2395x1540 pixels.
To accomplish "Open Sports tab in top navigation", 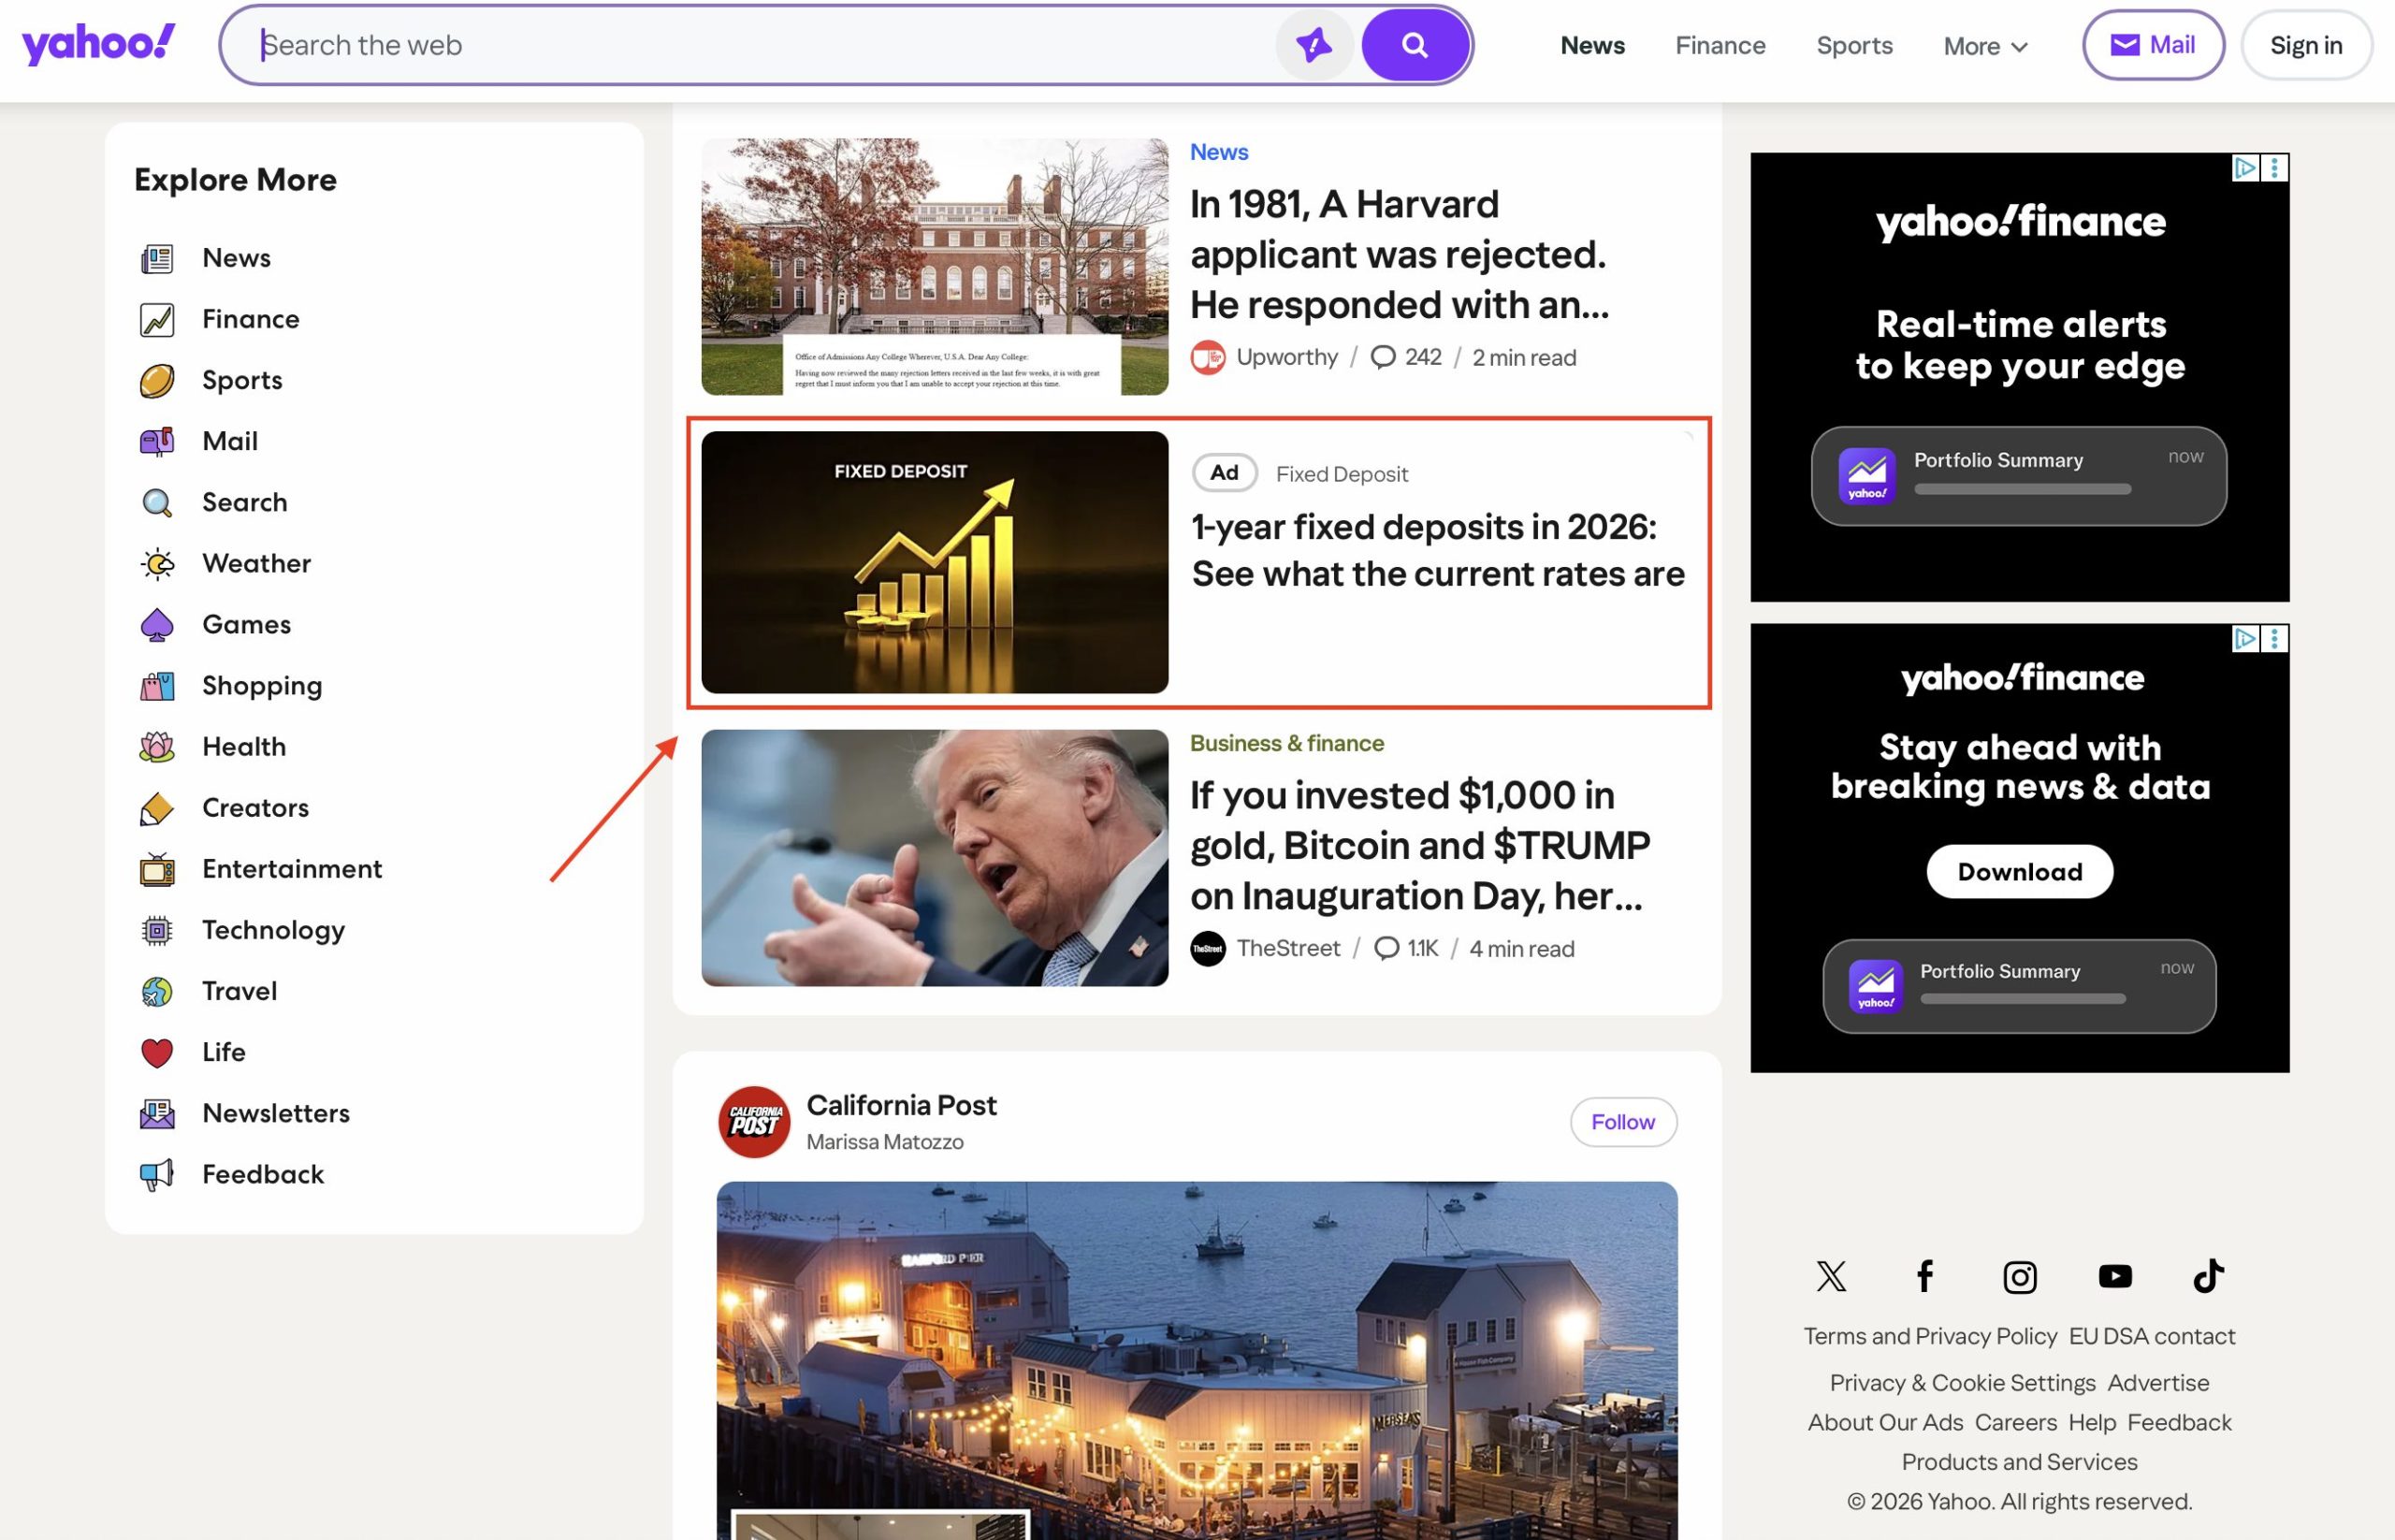I will (1854, 45).
